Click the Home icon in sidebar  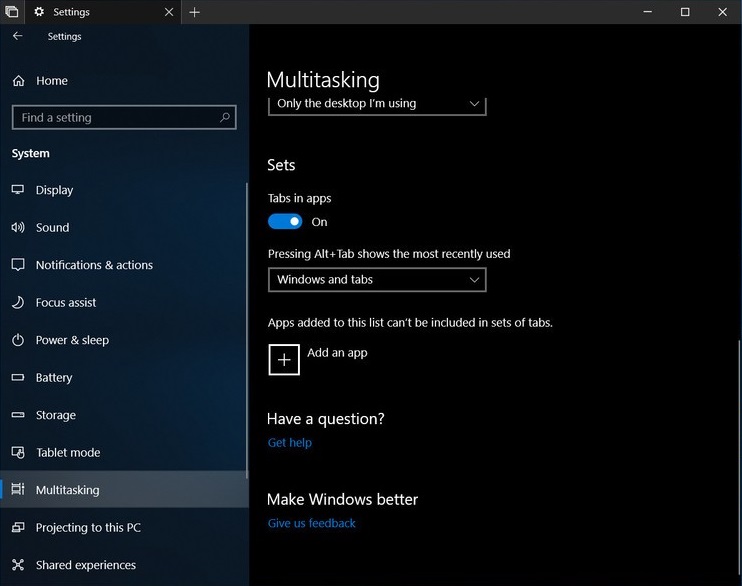point(18,81)
